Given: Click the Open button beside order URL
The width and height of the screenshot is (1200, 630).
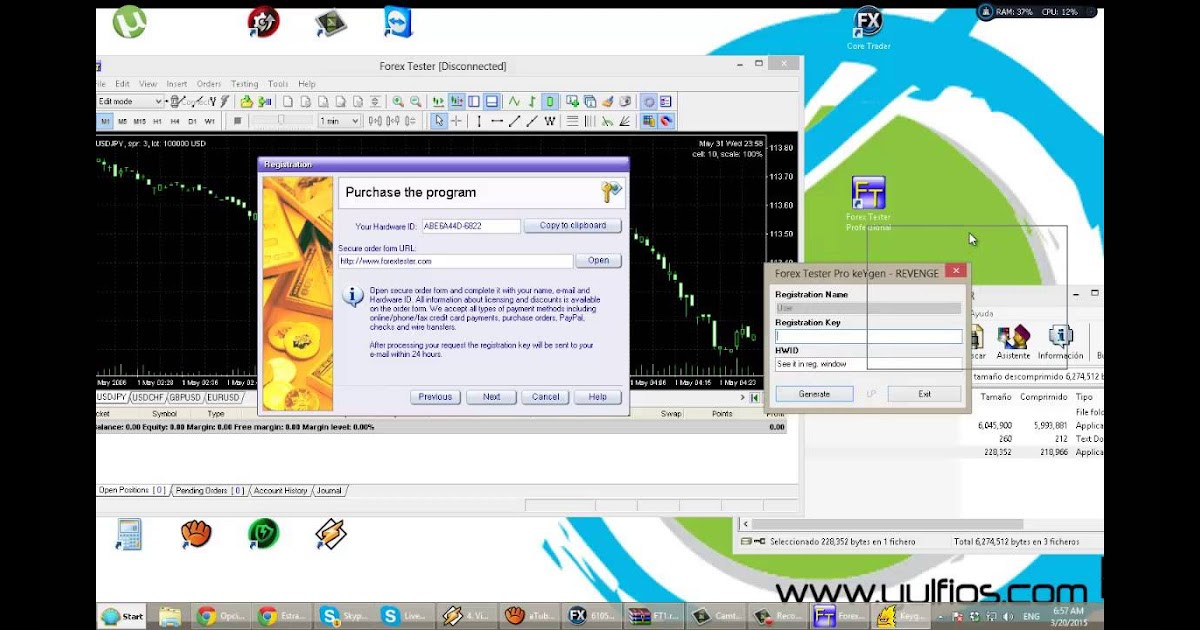Looking at the screenshot, I should point(598,260).
